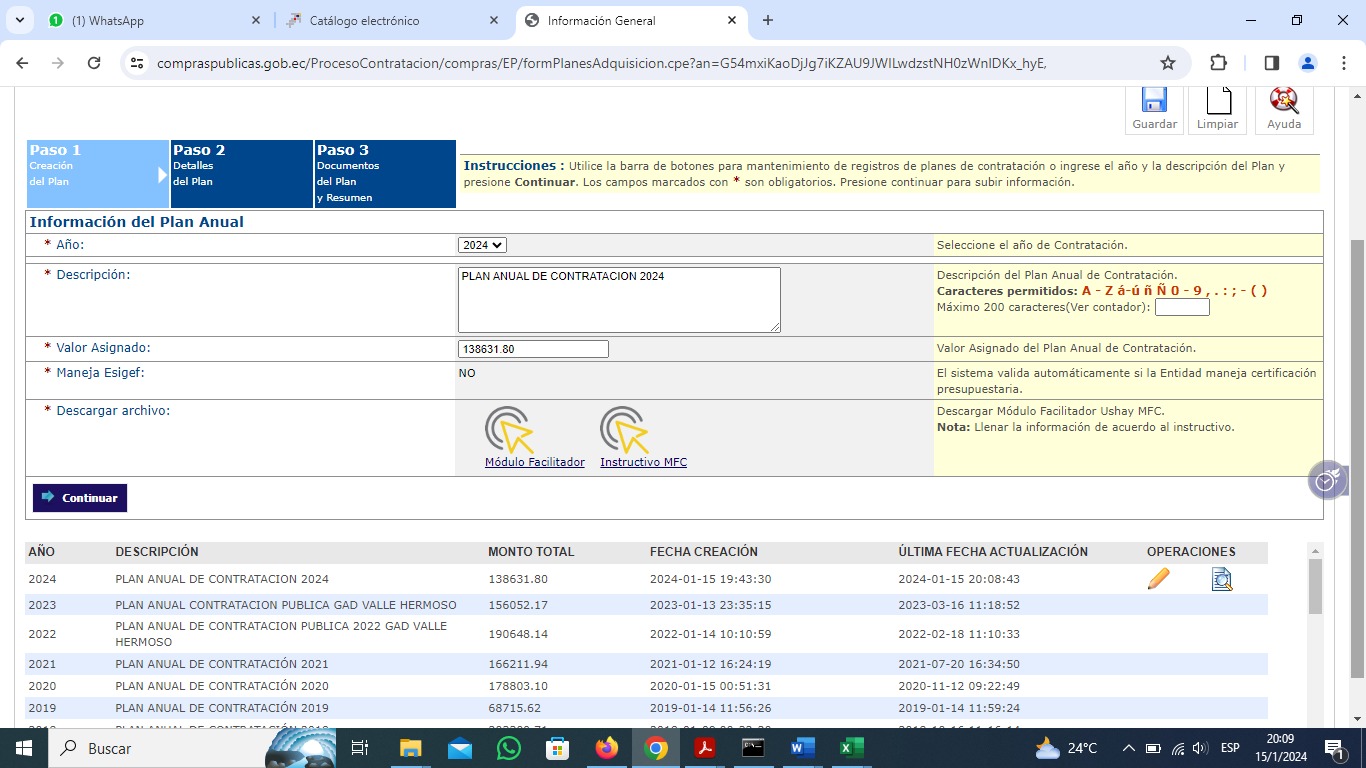Click the Módulo Facilitador link text

534,462
